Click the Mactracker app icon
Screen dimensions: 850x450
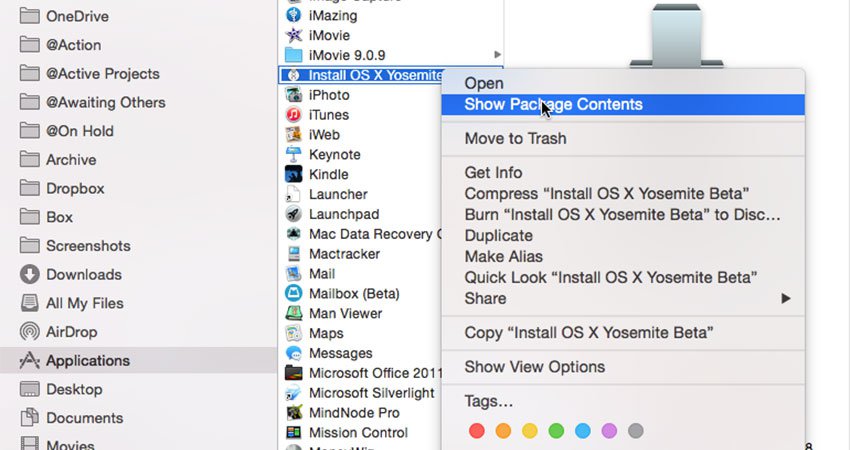coord(293,254)
